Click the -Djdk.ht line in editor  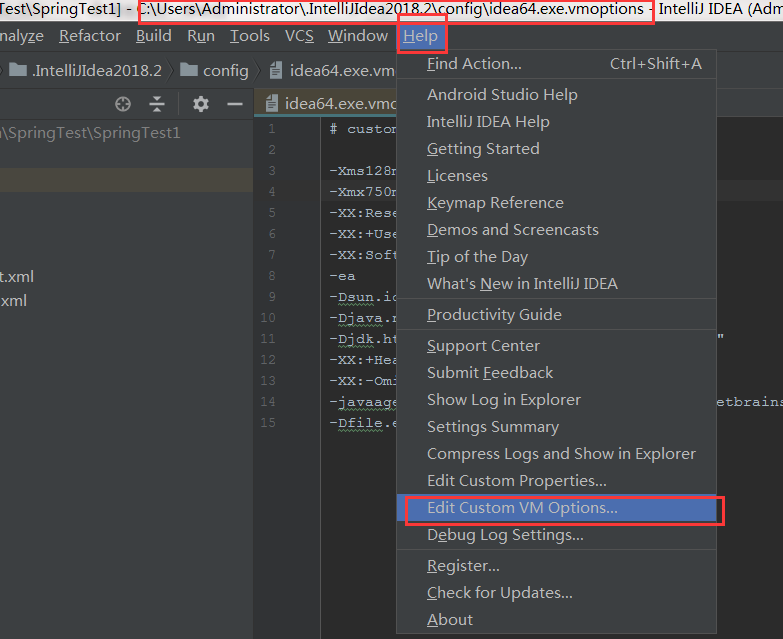[363, 339]
